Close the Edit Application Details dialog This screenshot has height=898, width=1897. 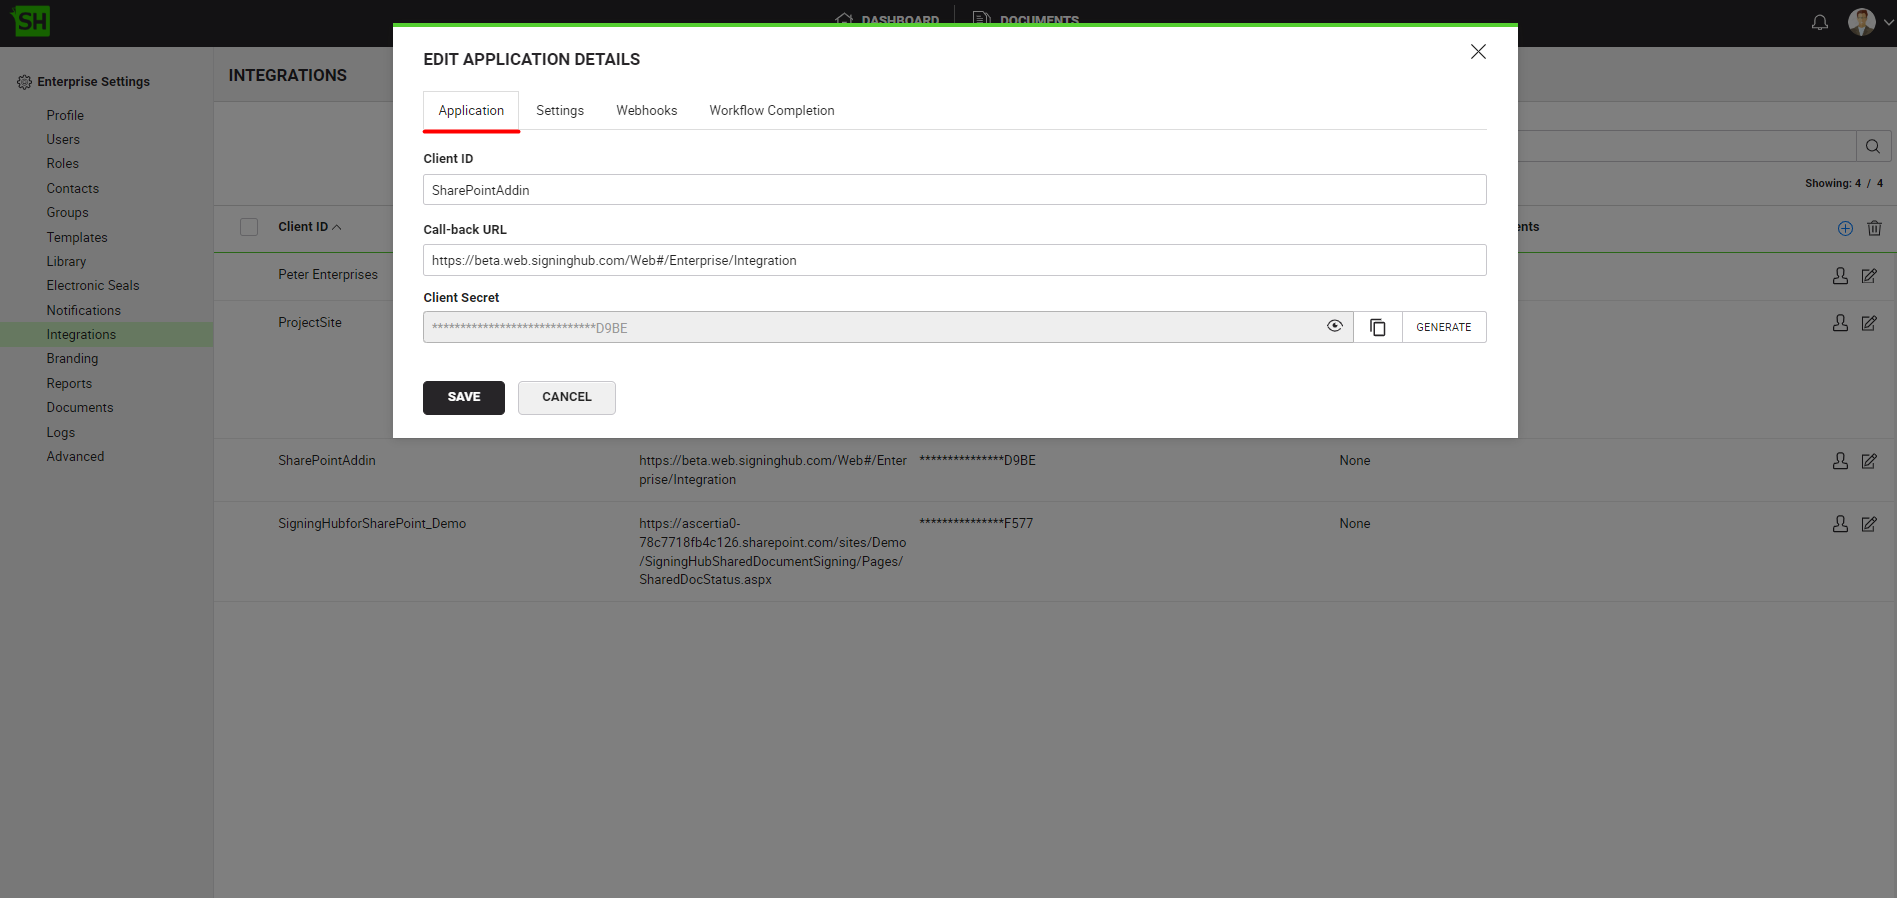[1477, 52]
